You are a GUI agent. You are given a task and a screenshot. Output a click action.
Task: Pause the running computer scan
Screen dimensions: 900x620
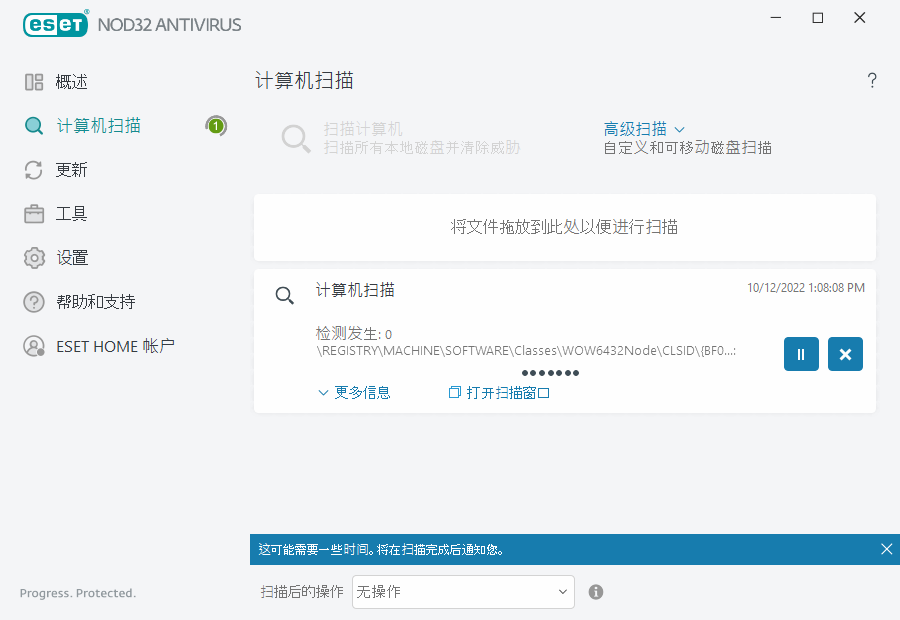point(801,354)
